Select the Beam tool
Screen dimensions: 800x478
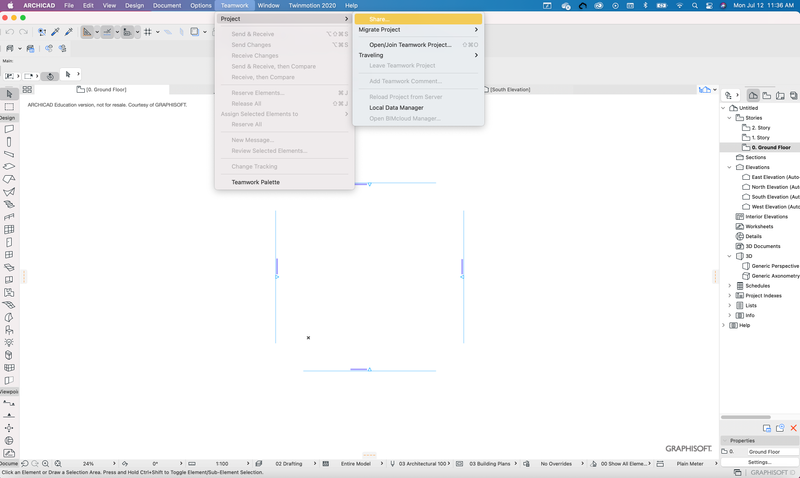[x=9, y=154]
